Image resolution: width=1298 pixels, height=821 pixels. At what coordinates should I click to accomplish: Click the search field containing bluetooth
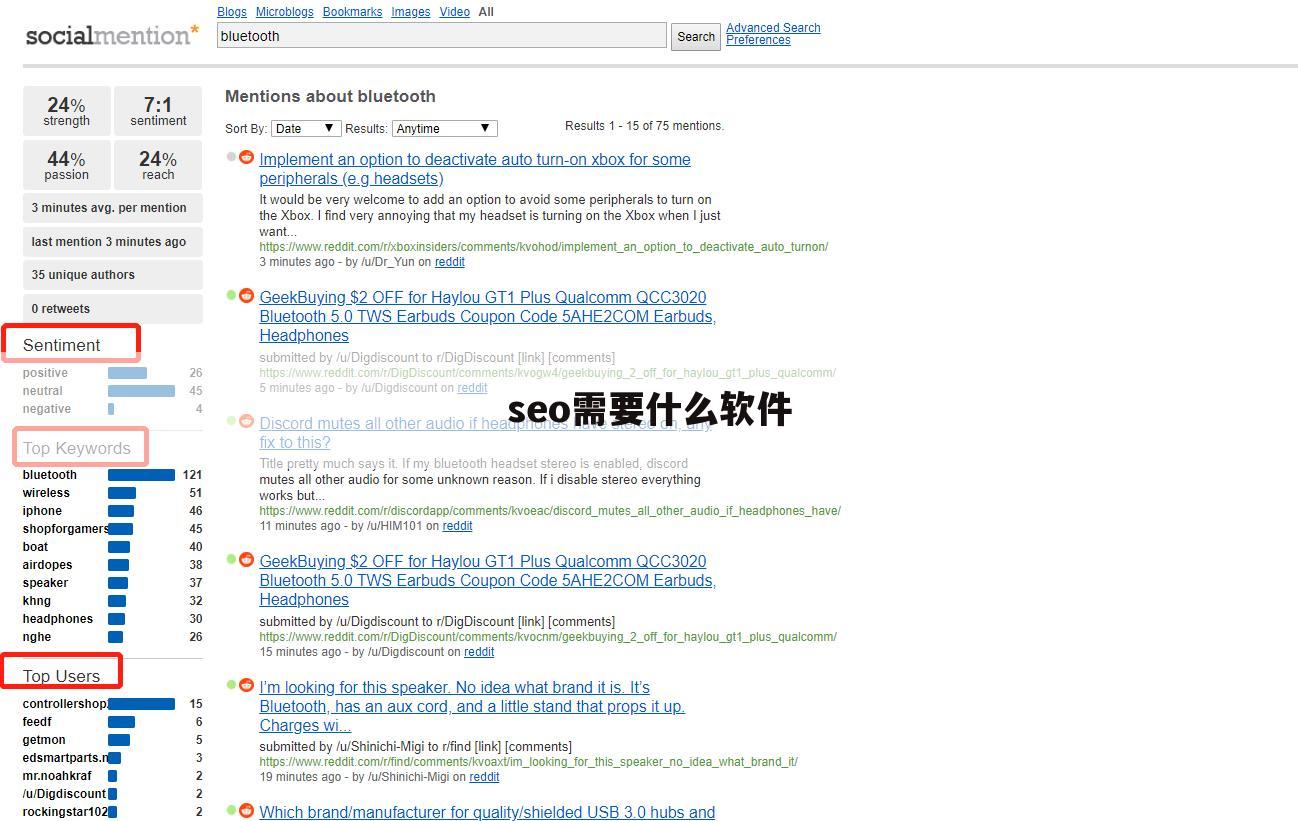441,36
